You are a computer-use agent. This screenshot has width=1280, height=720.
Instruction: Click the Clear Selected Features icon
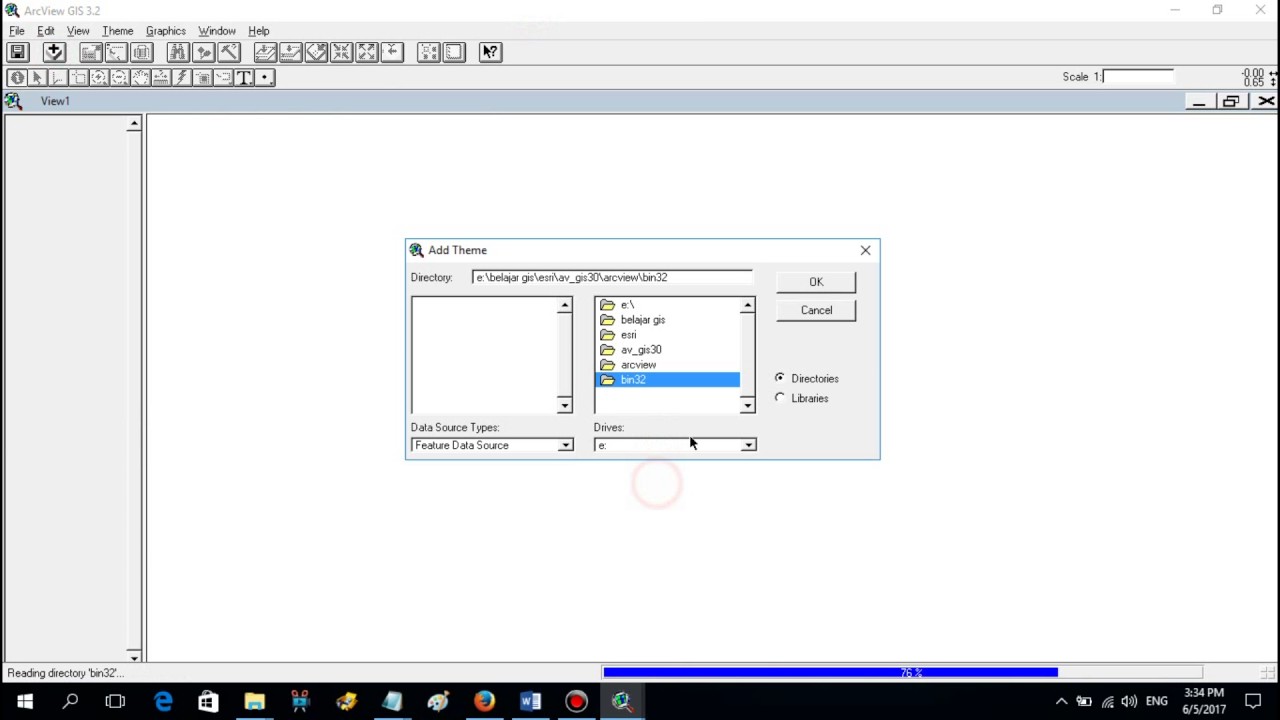click(453, 52)
